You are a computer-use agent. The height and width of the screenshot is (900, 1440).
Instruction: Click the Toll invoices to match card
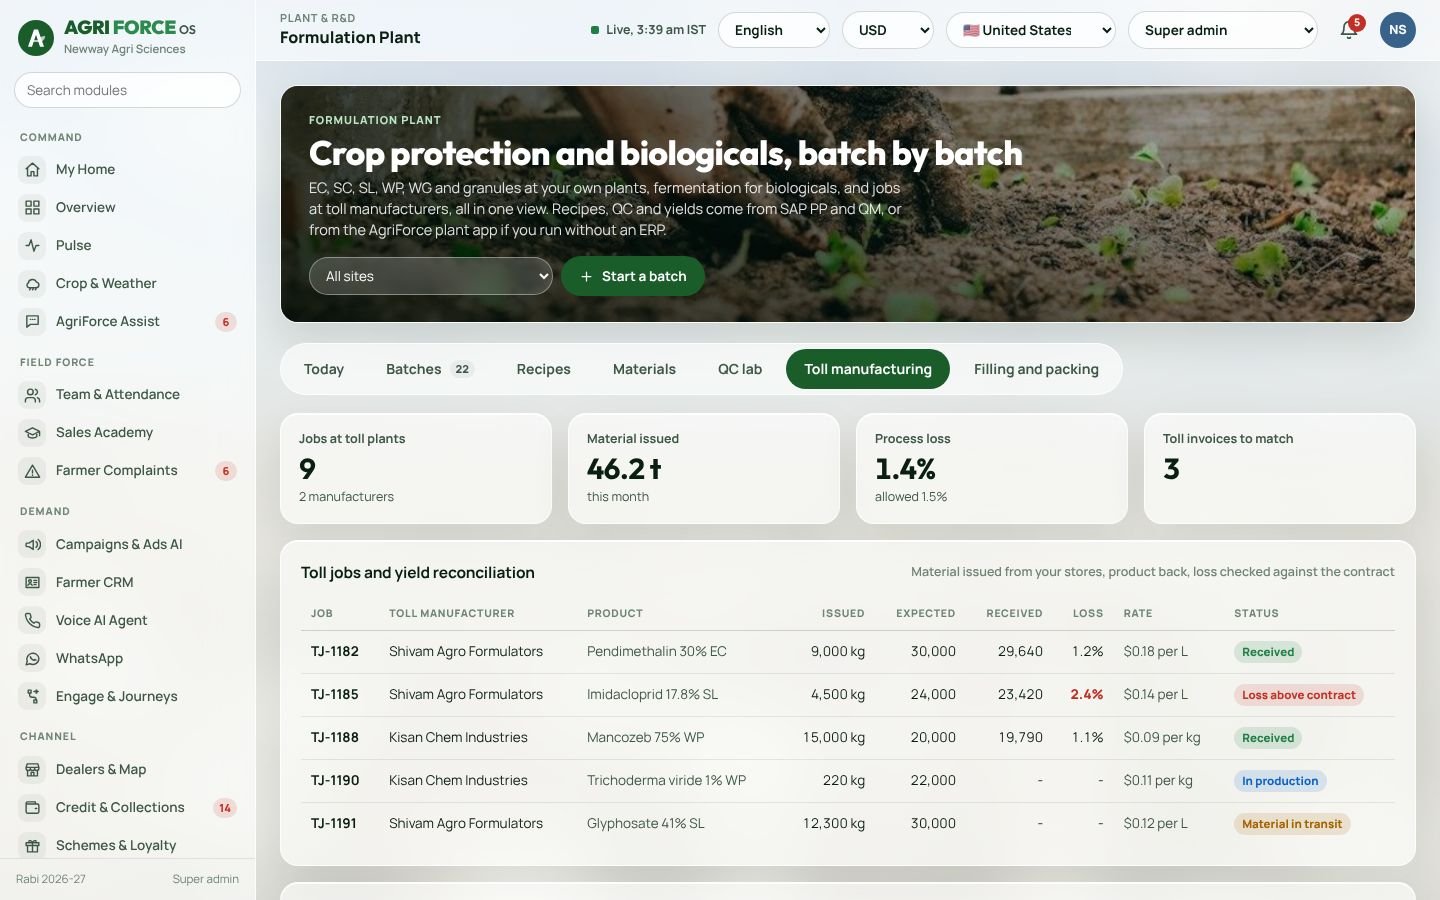point(1280,469)
